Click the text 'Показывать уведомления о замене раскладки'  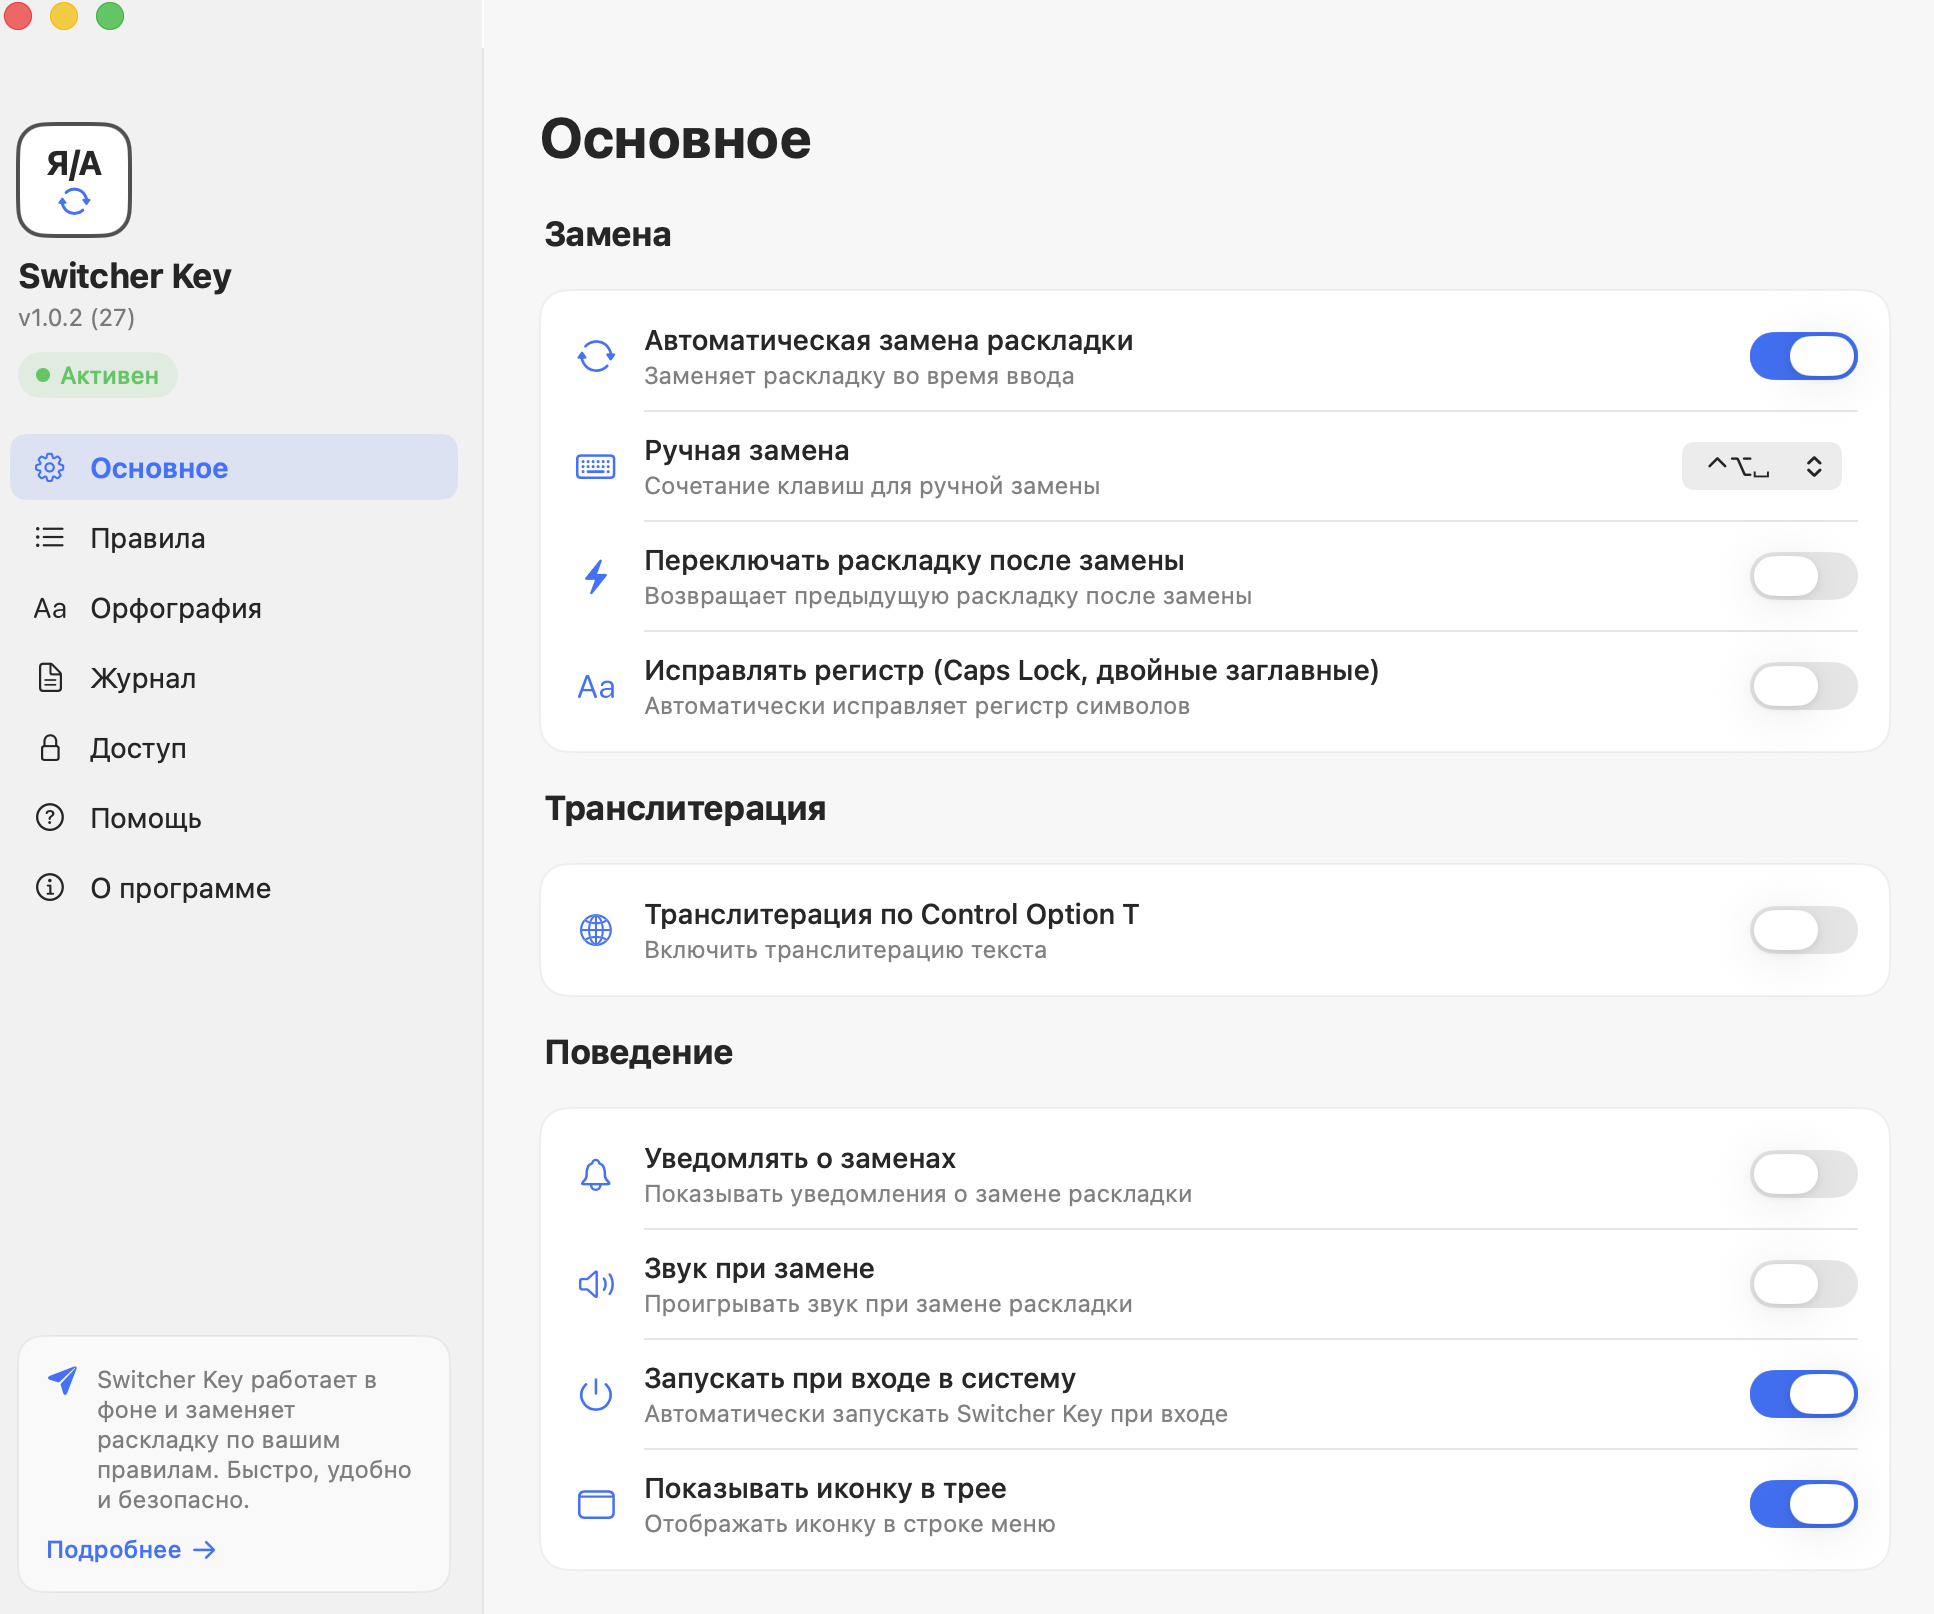(918, 1194)
